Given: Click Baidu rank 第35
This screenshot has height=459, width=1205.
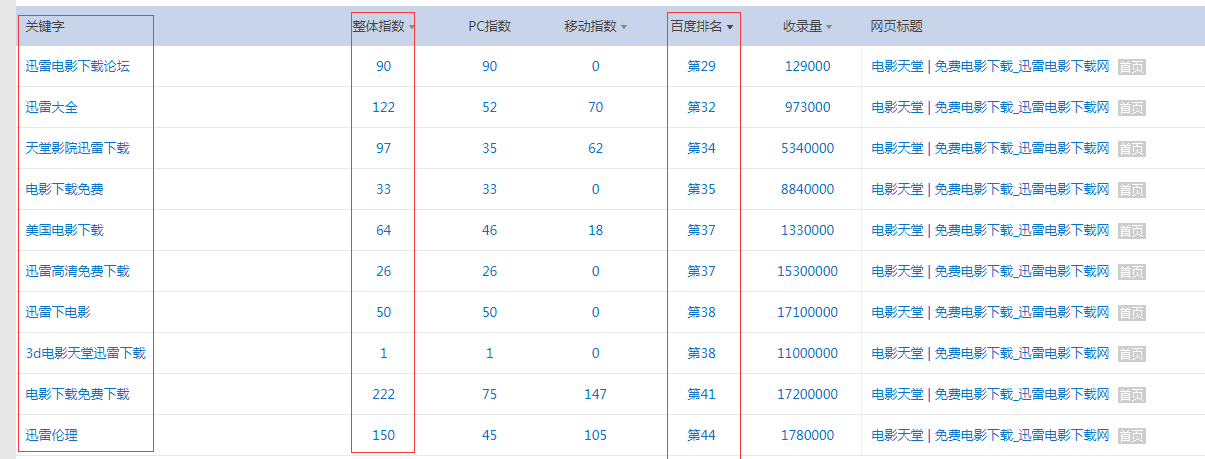Looking at the screenshot, I should 702,189.
